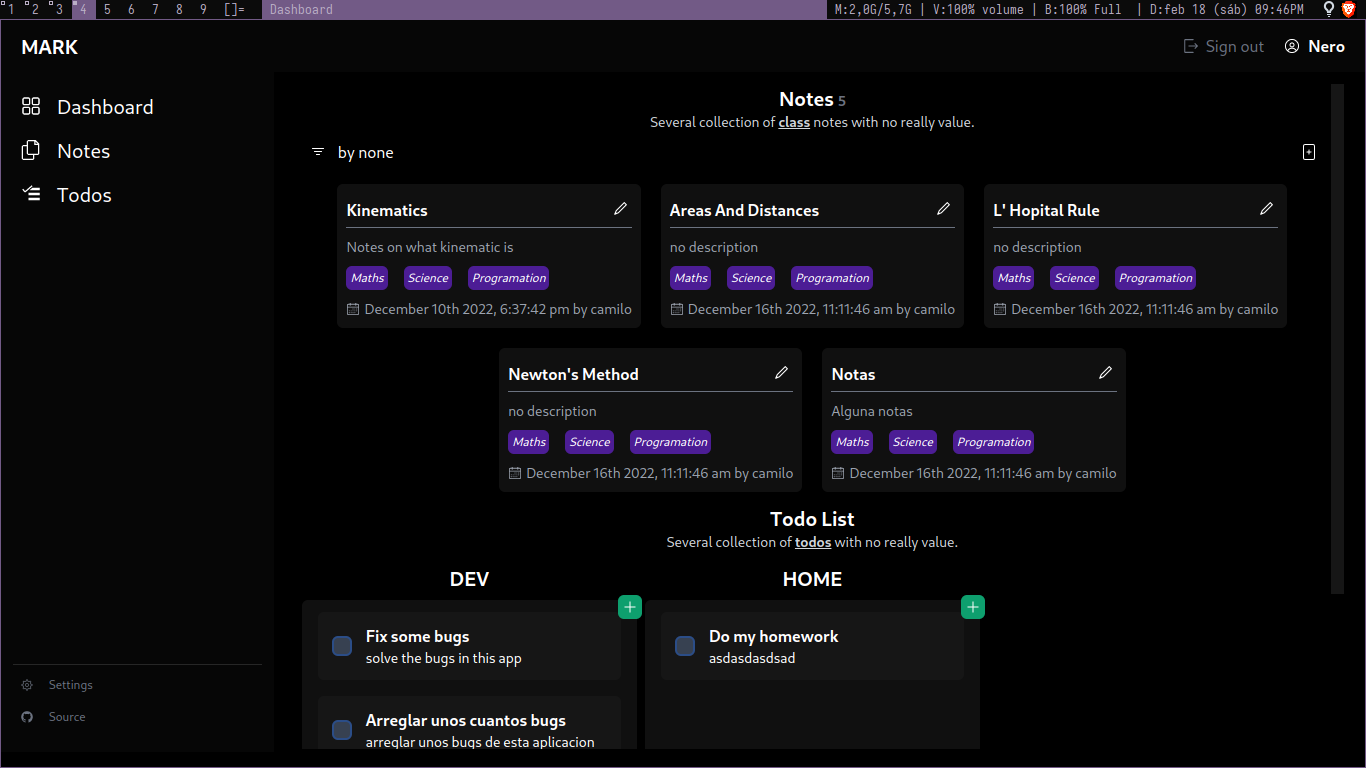Click the MARK logo
The height and width of the screenshot is (768, 1366).
click(x=50, y=47)
